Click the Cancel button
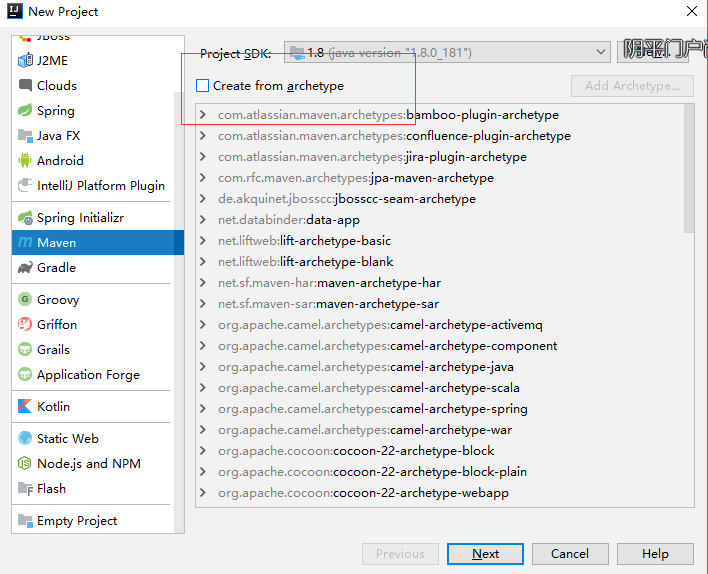The image size is (708, 574). 570,554
